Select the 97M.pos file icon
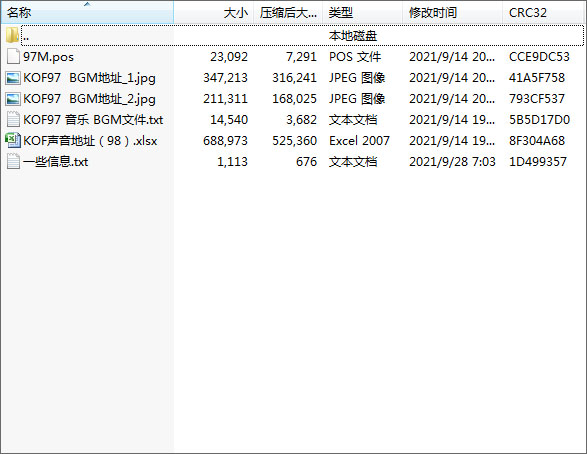This screenshot has height=454, width=587. click(13, 57)
